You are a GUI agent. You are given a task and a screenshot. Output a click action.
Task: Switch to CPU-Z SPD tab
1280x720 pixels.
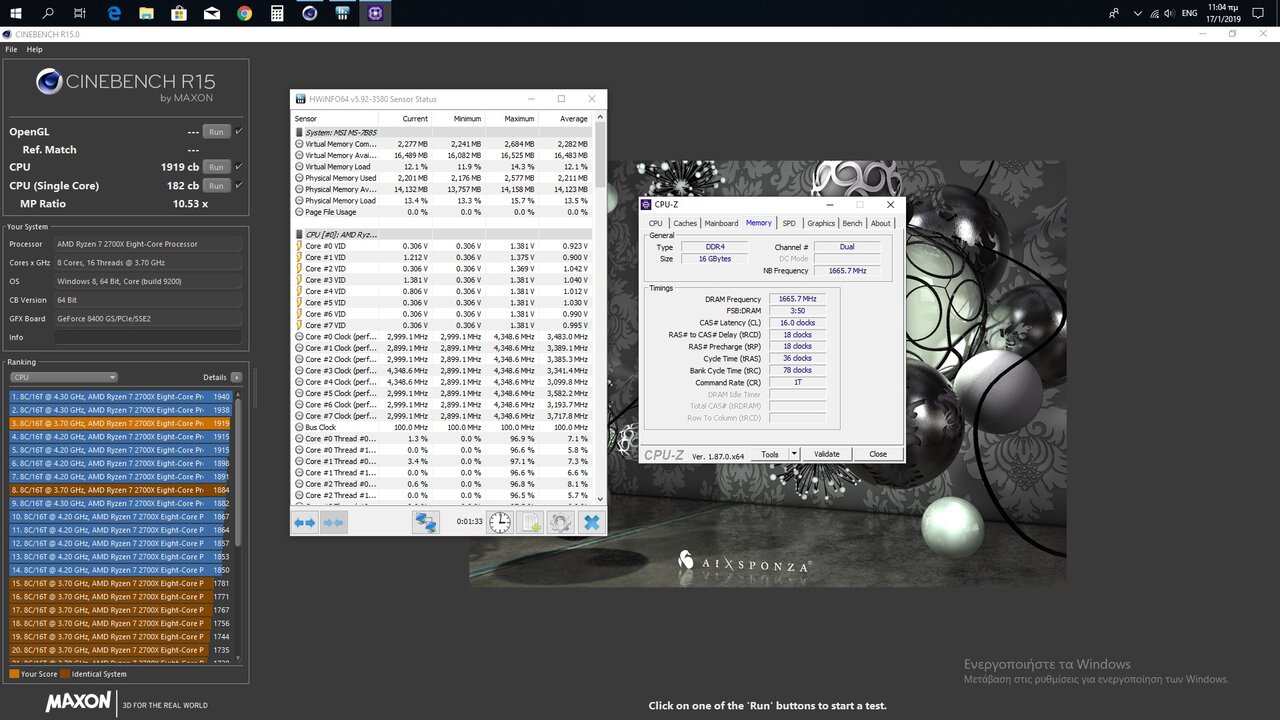tap(789, 223)
